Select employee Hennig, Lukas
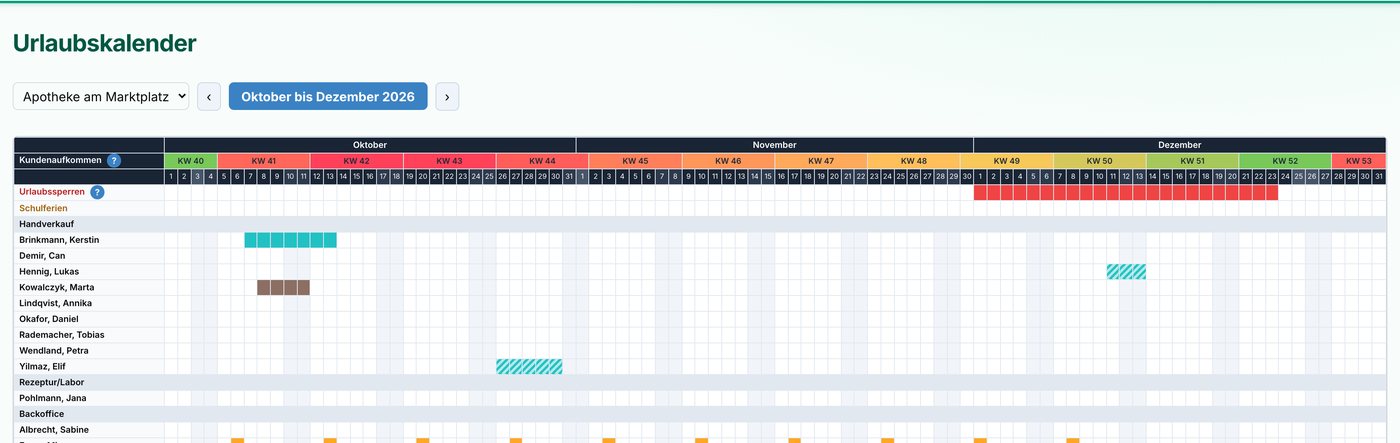This screenshot has height=443, width=1400. coord(49,272)
